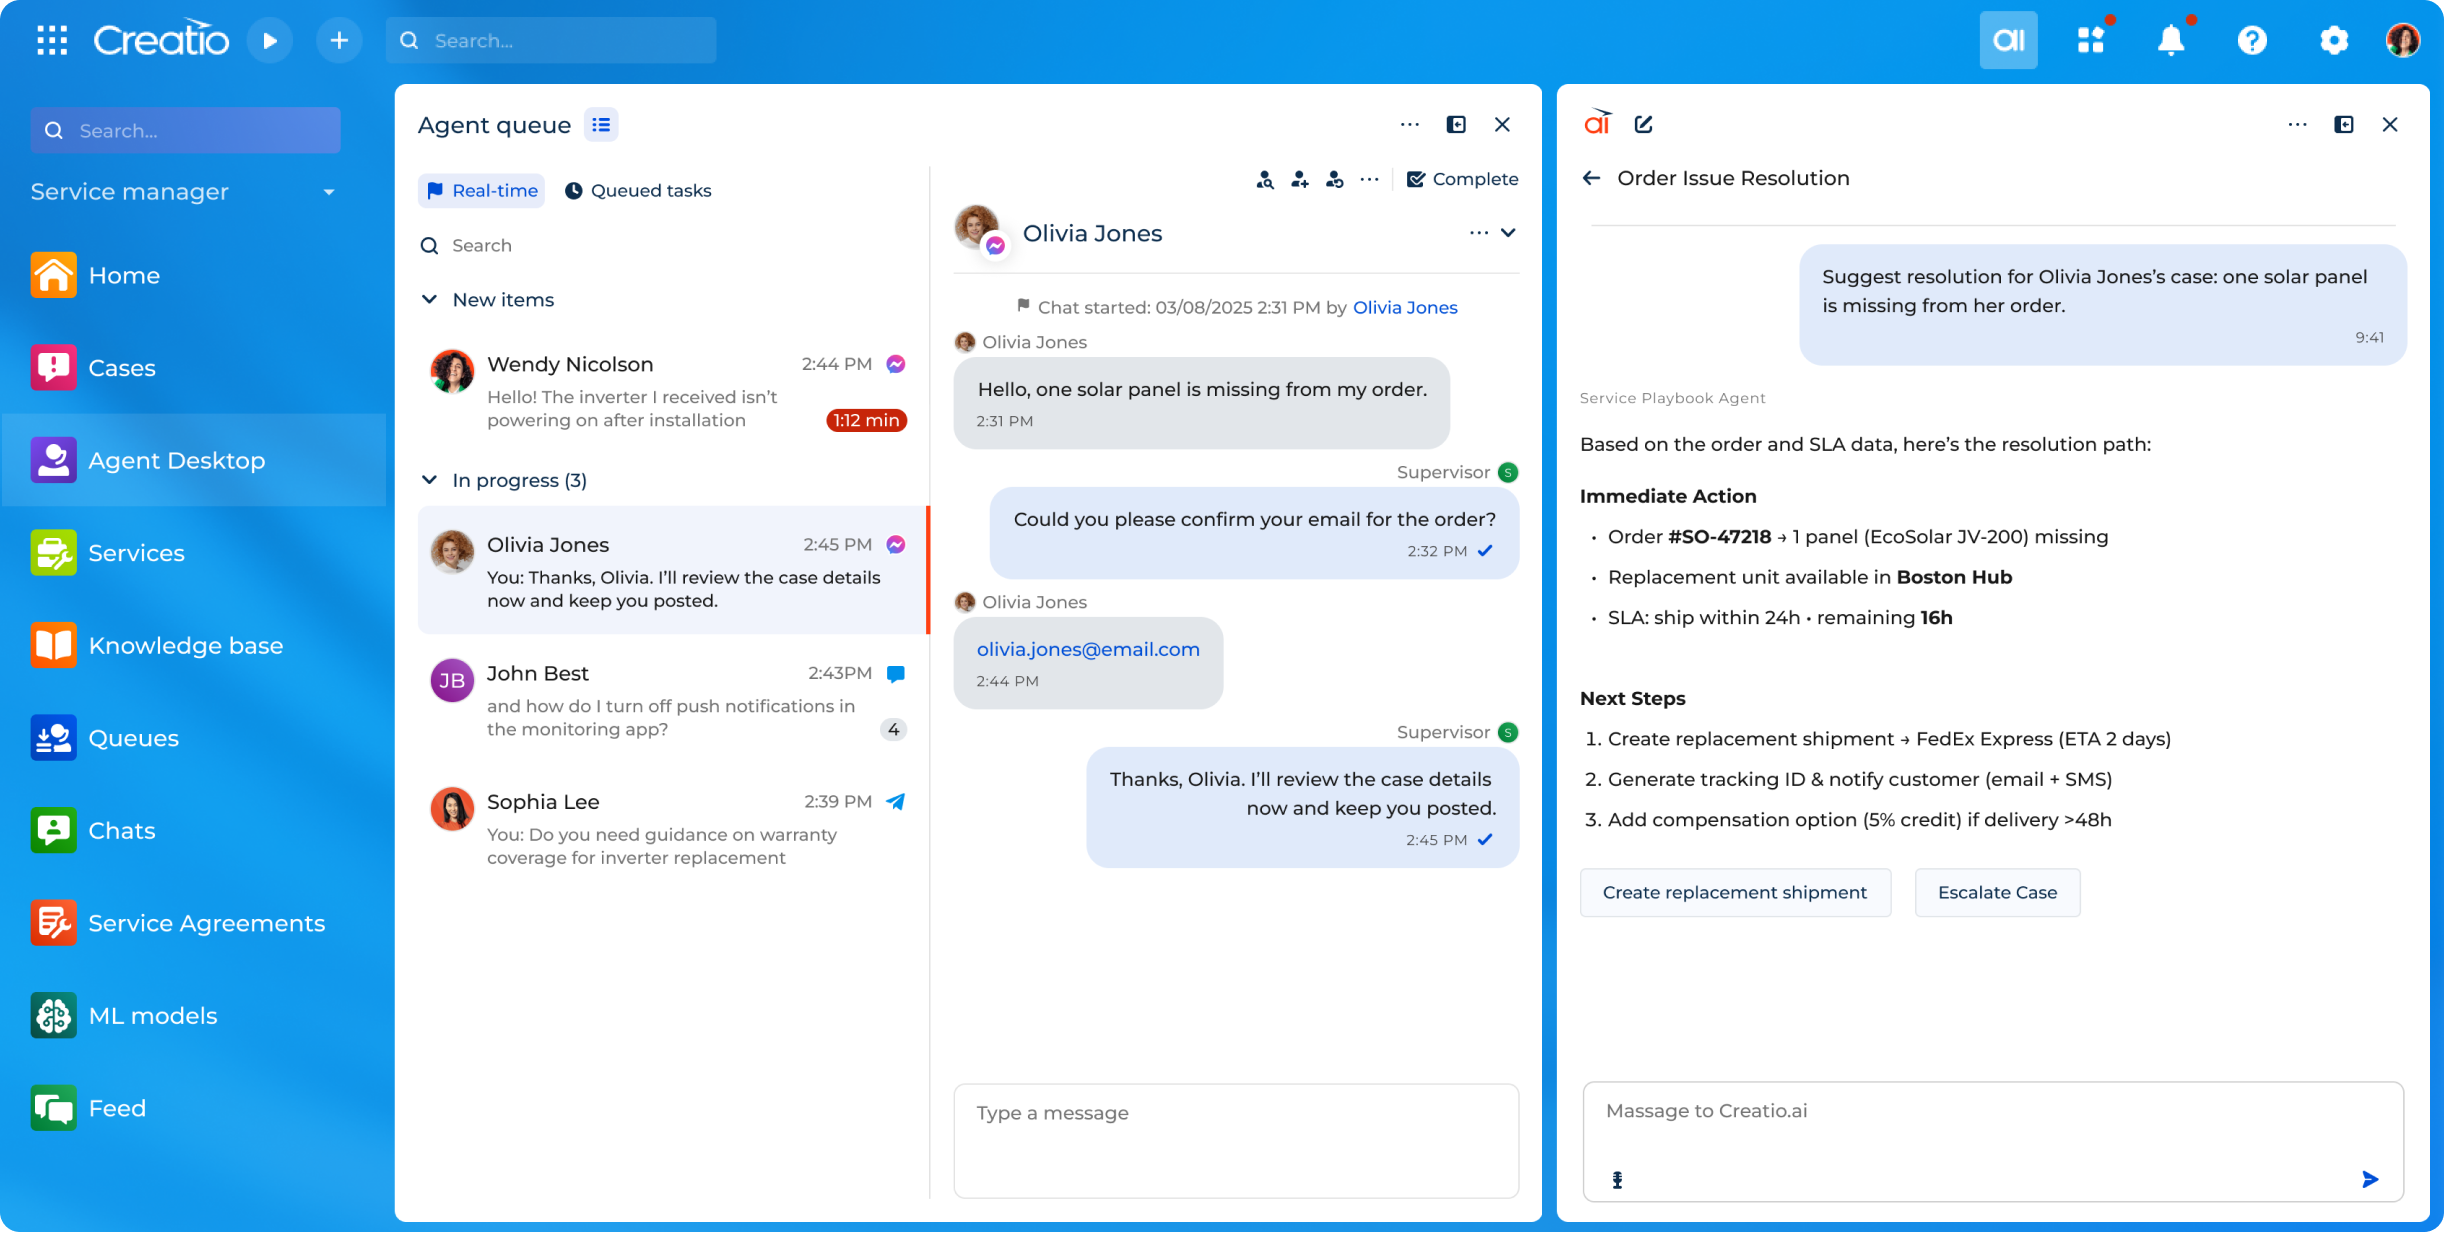The width and height of the screenshot is (2444, 1238).
Task: Open the Knowledge base section
Action: tap(185, 645)
